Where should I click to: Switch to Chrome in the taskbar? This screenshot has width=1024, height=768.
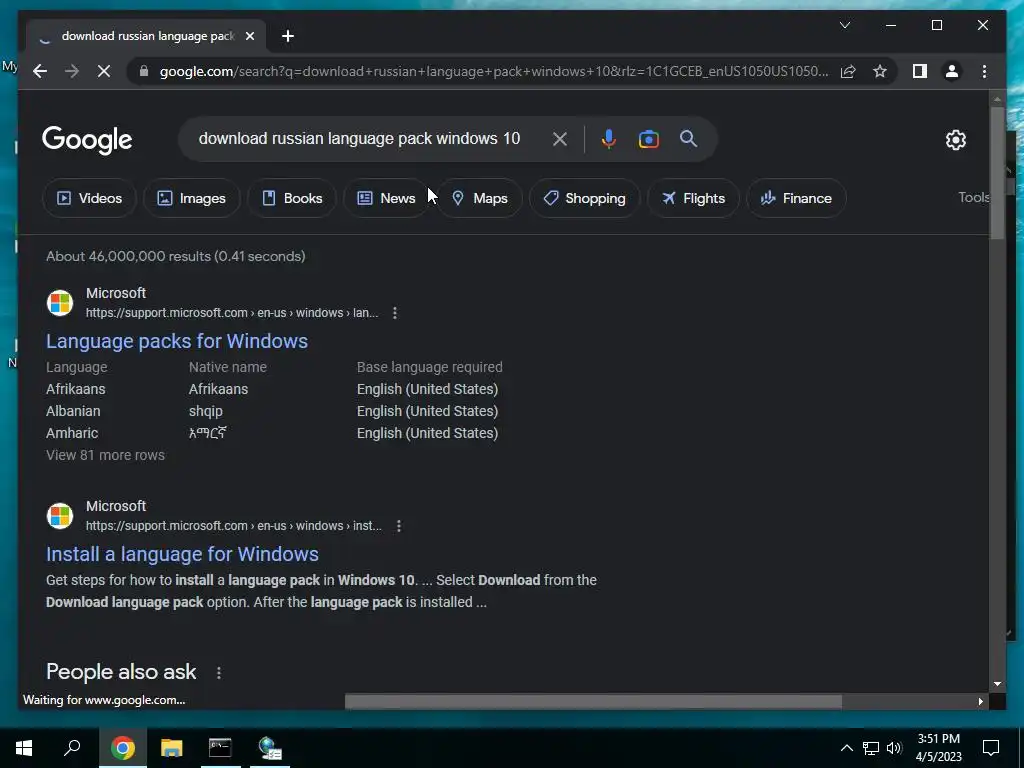point(123,748)
